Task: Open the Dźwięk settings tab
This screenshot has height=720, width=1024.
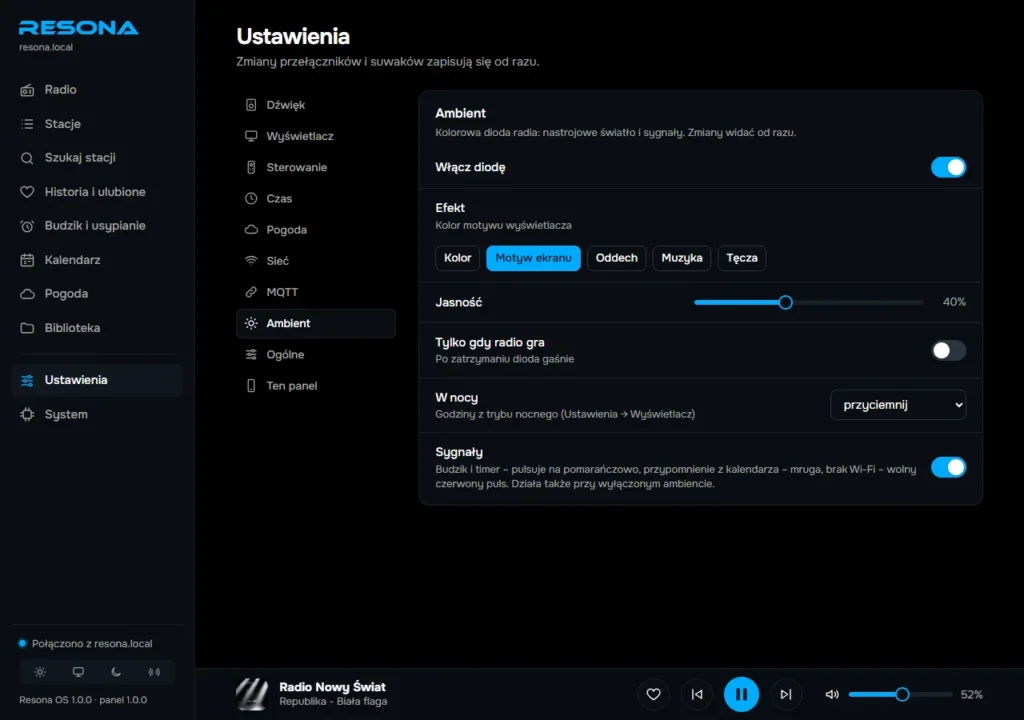Action: tap(316, 105)
